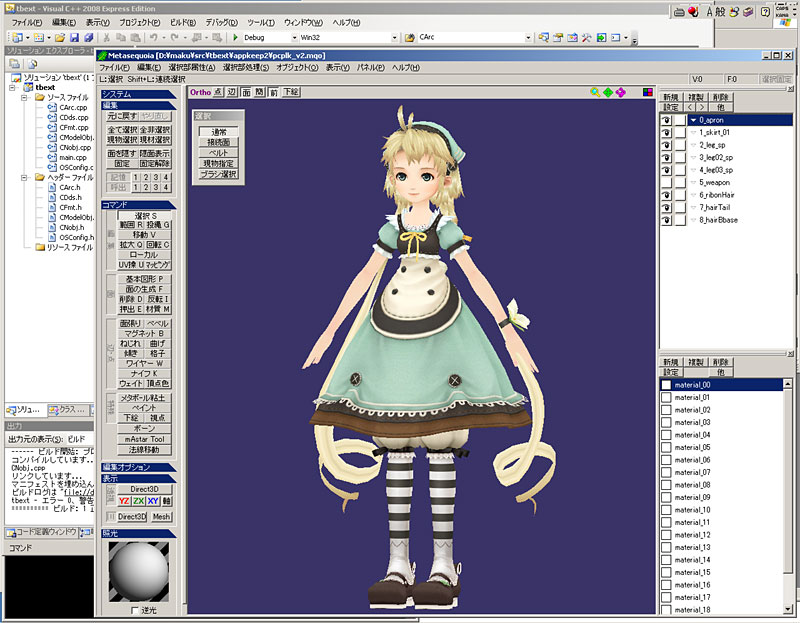Click the lighting sphere preview

coord(139,572)
